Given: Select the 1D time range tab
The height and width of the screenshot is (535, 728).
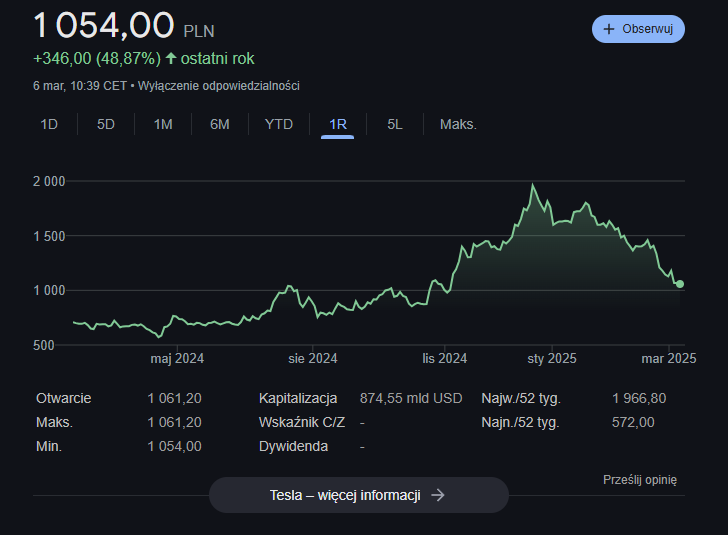Looking at the screenshot, I should point(49,124).
